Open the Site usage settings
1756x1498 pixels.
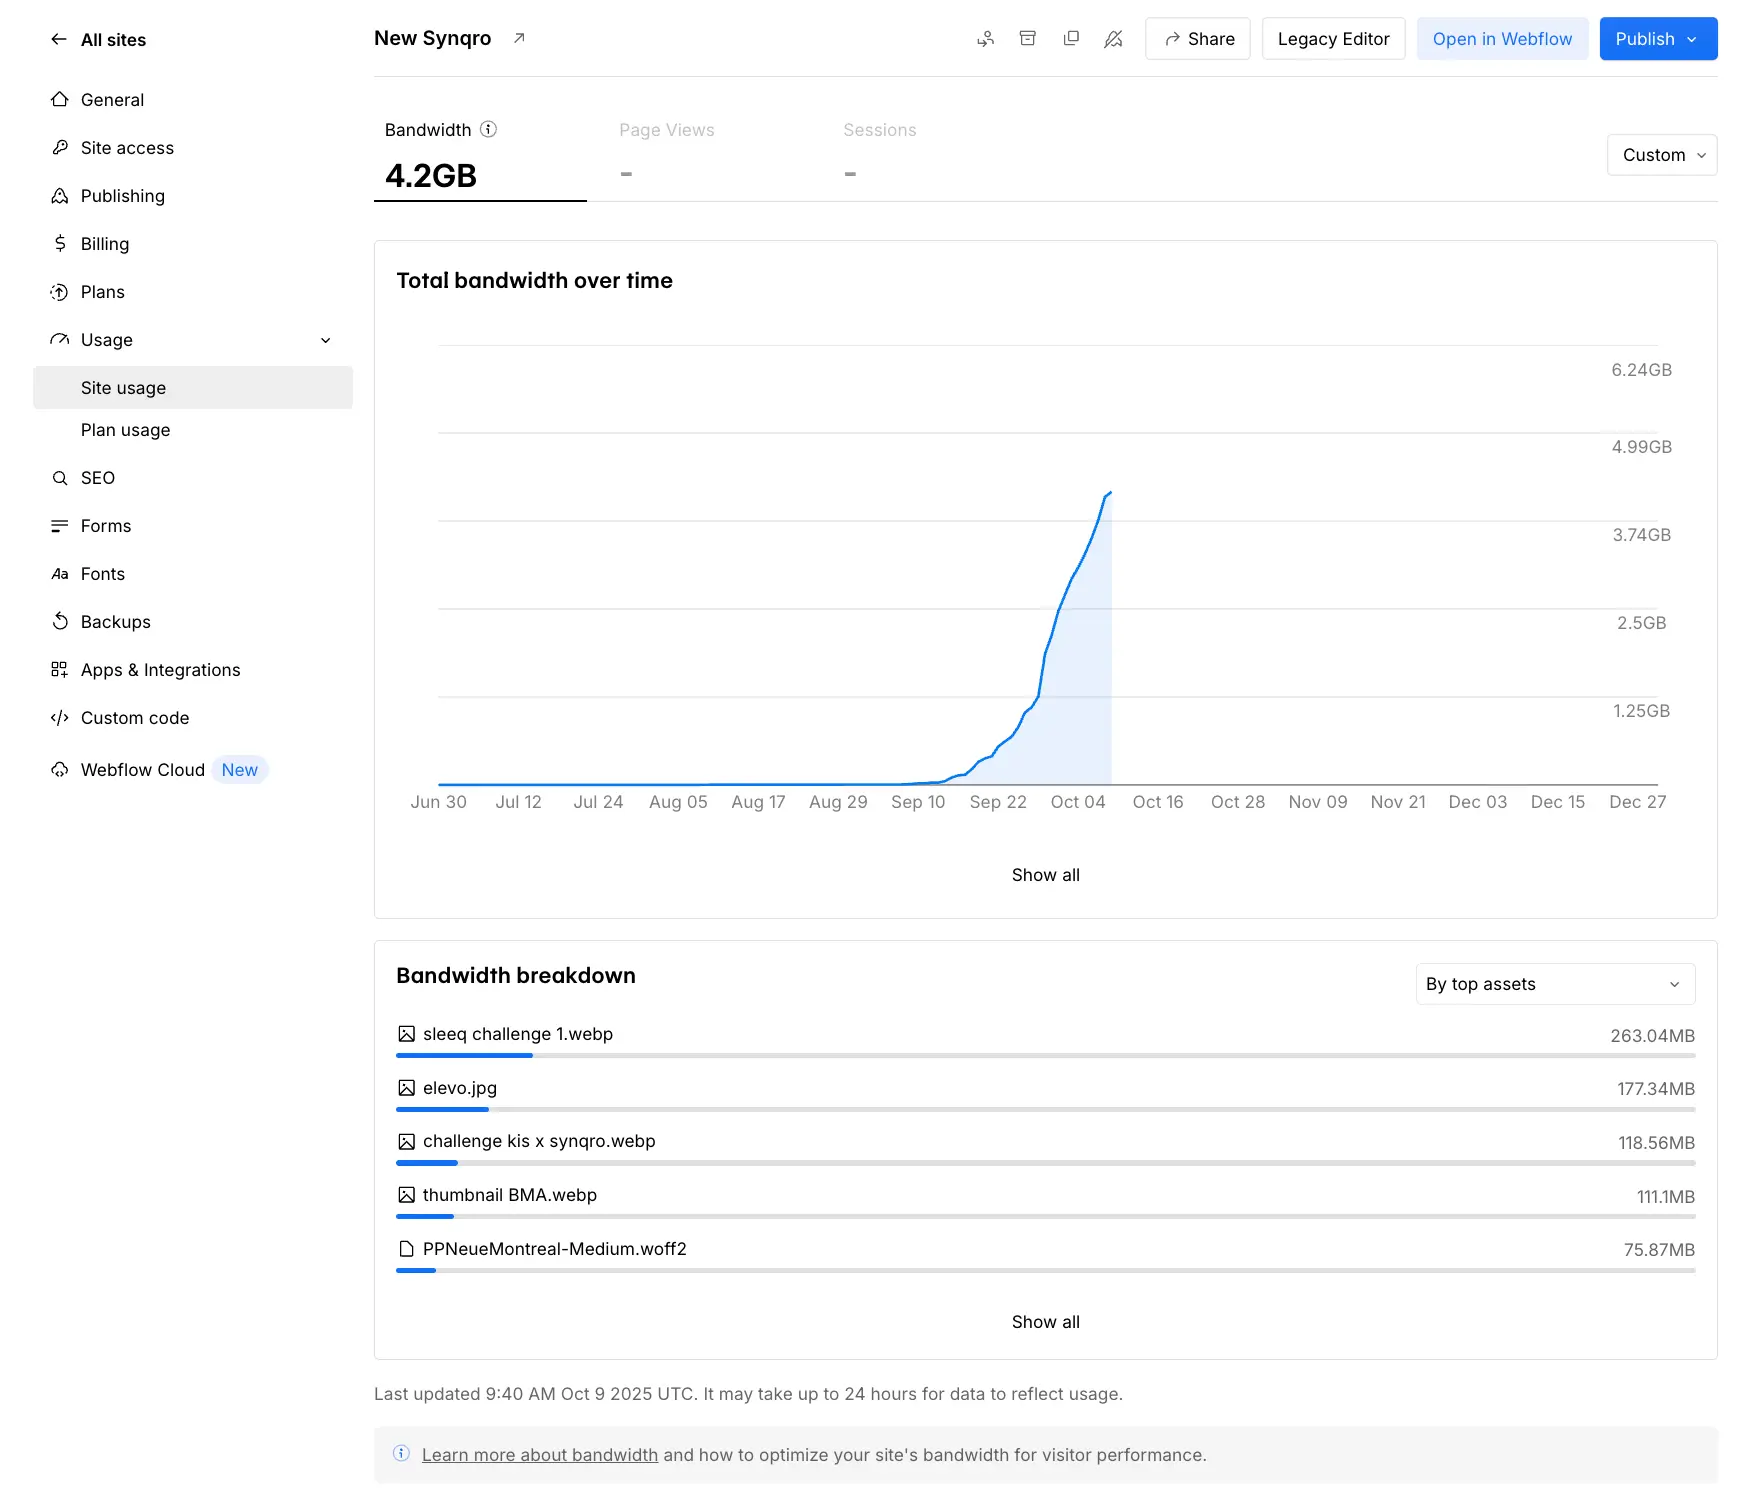tap(123, 387)
